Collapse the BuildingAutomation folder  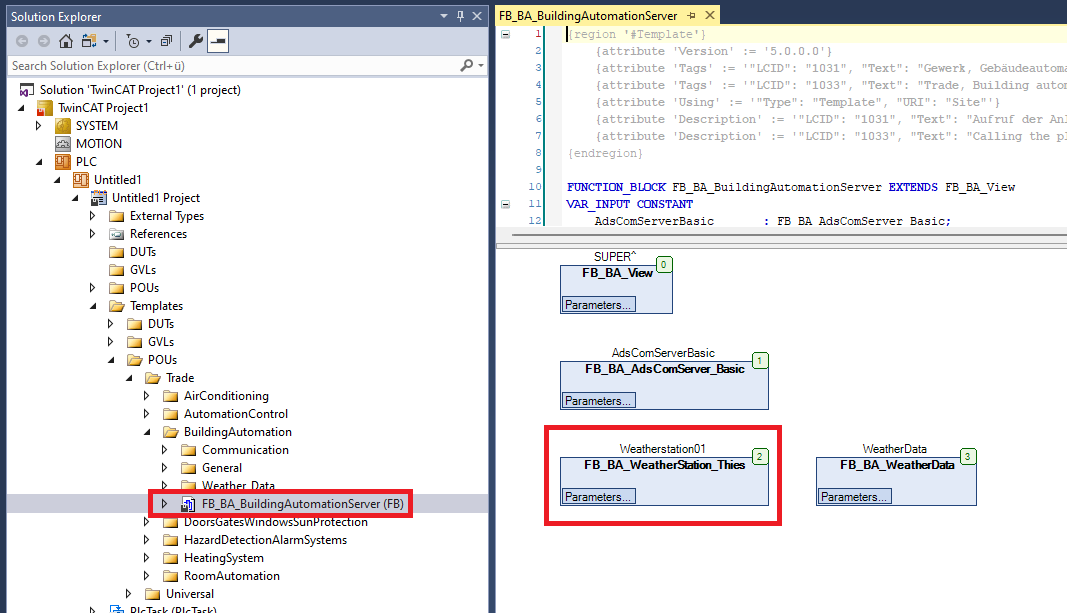(147, 432)
